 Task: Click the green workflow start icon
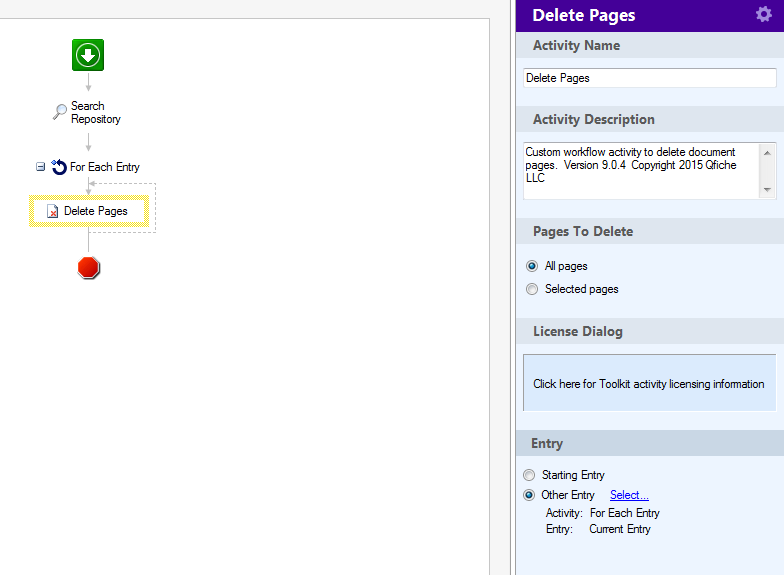(x=88, y=55)
